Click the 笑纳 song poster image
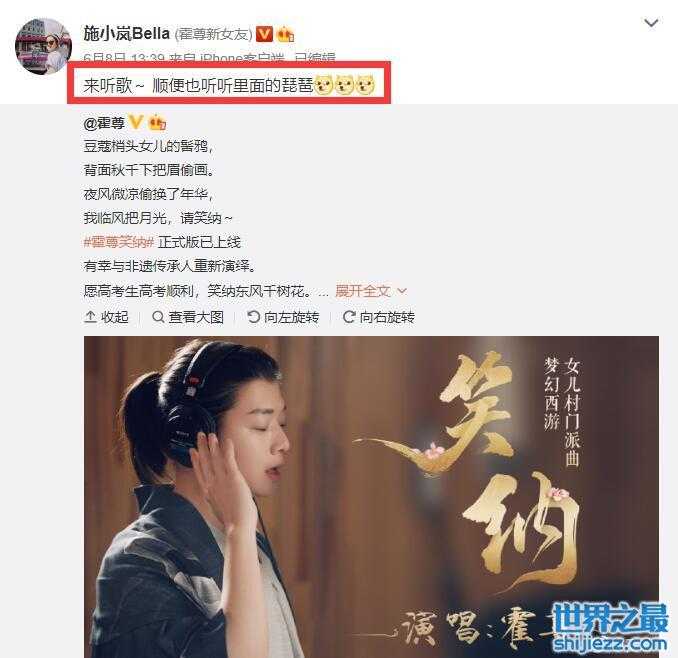The height and width of the screenshot is (658, 678). (x=371, y=497)
